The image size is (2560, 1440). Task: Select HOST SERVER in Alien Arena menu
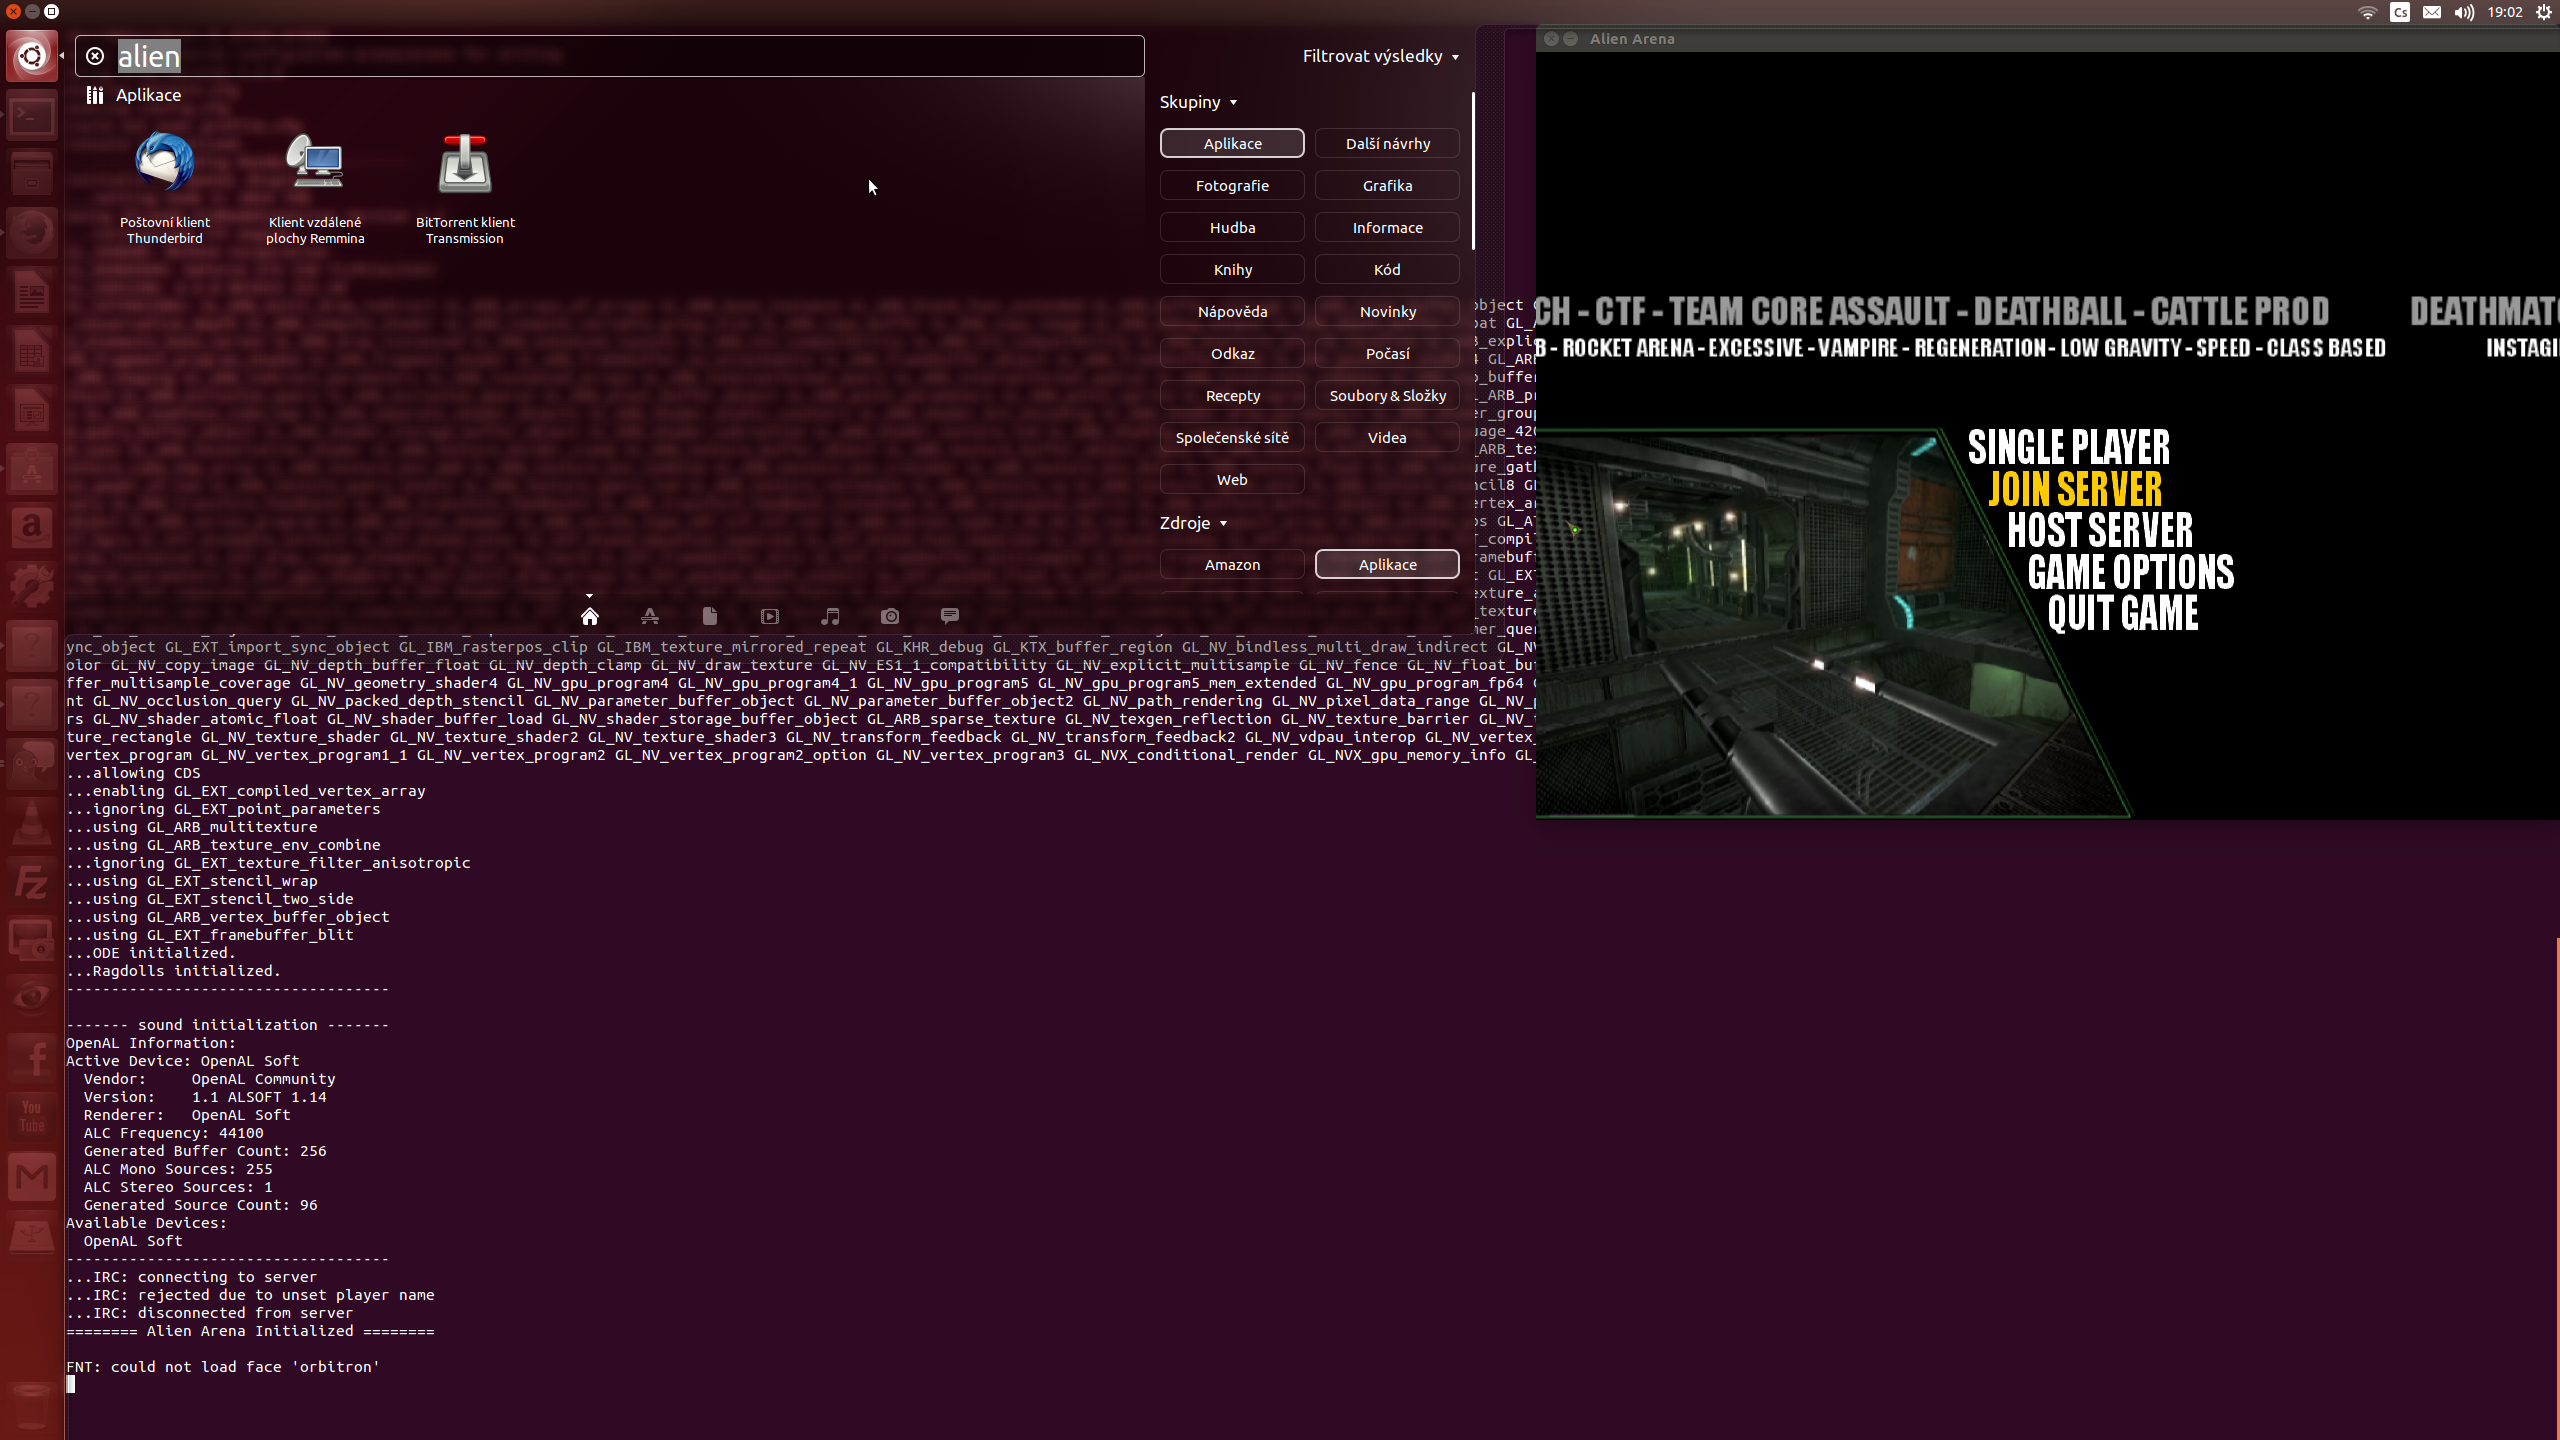tap(2100, 530)
